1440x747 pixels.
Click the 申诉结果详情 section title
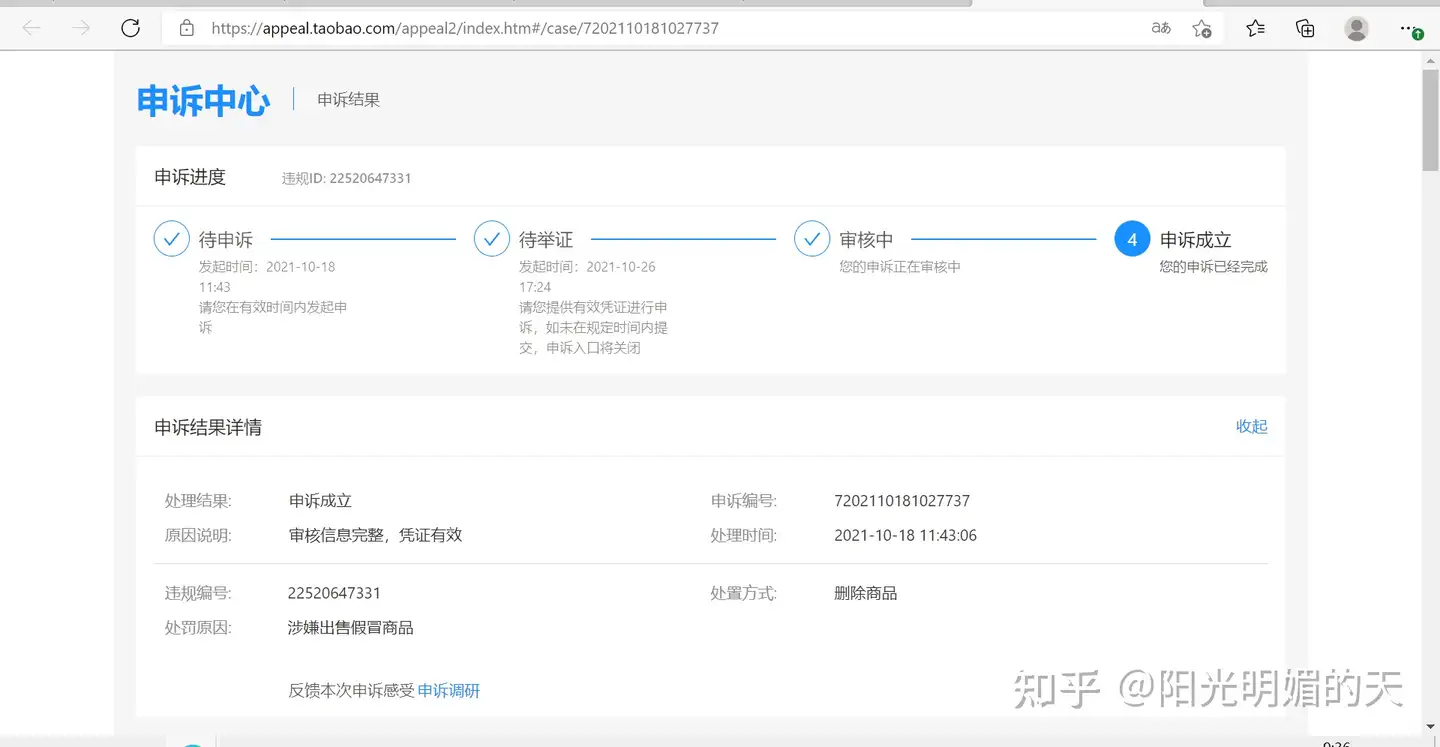coord(208,427)
